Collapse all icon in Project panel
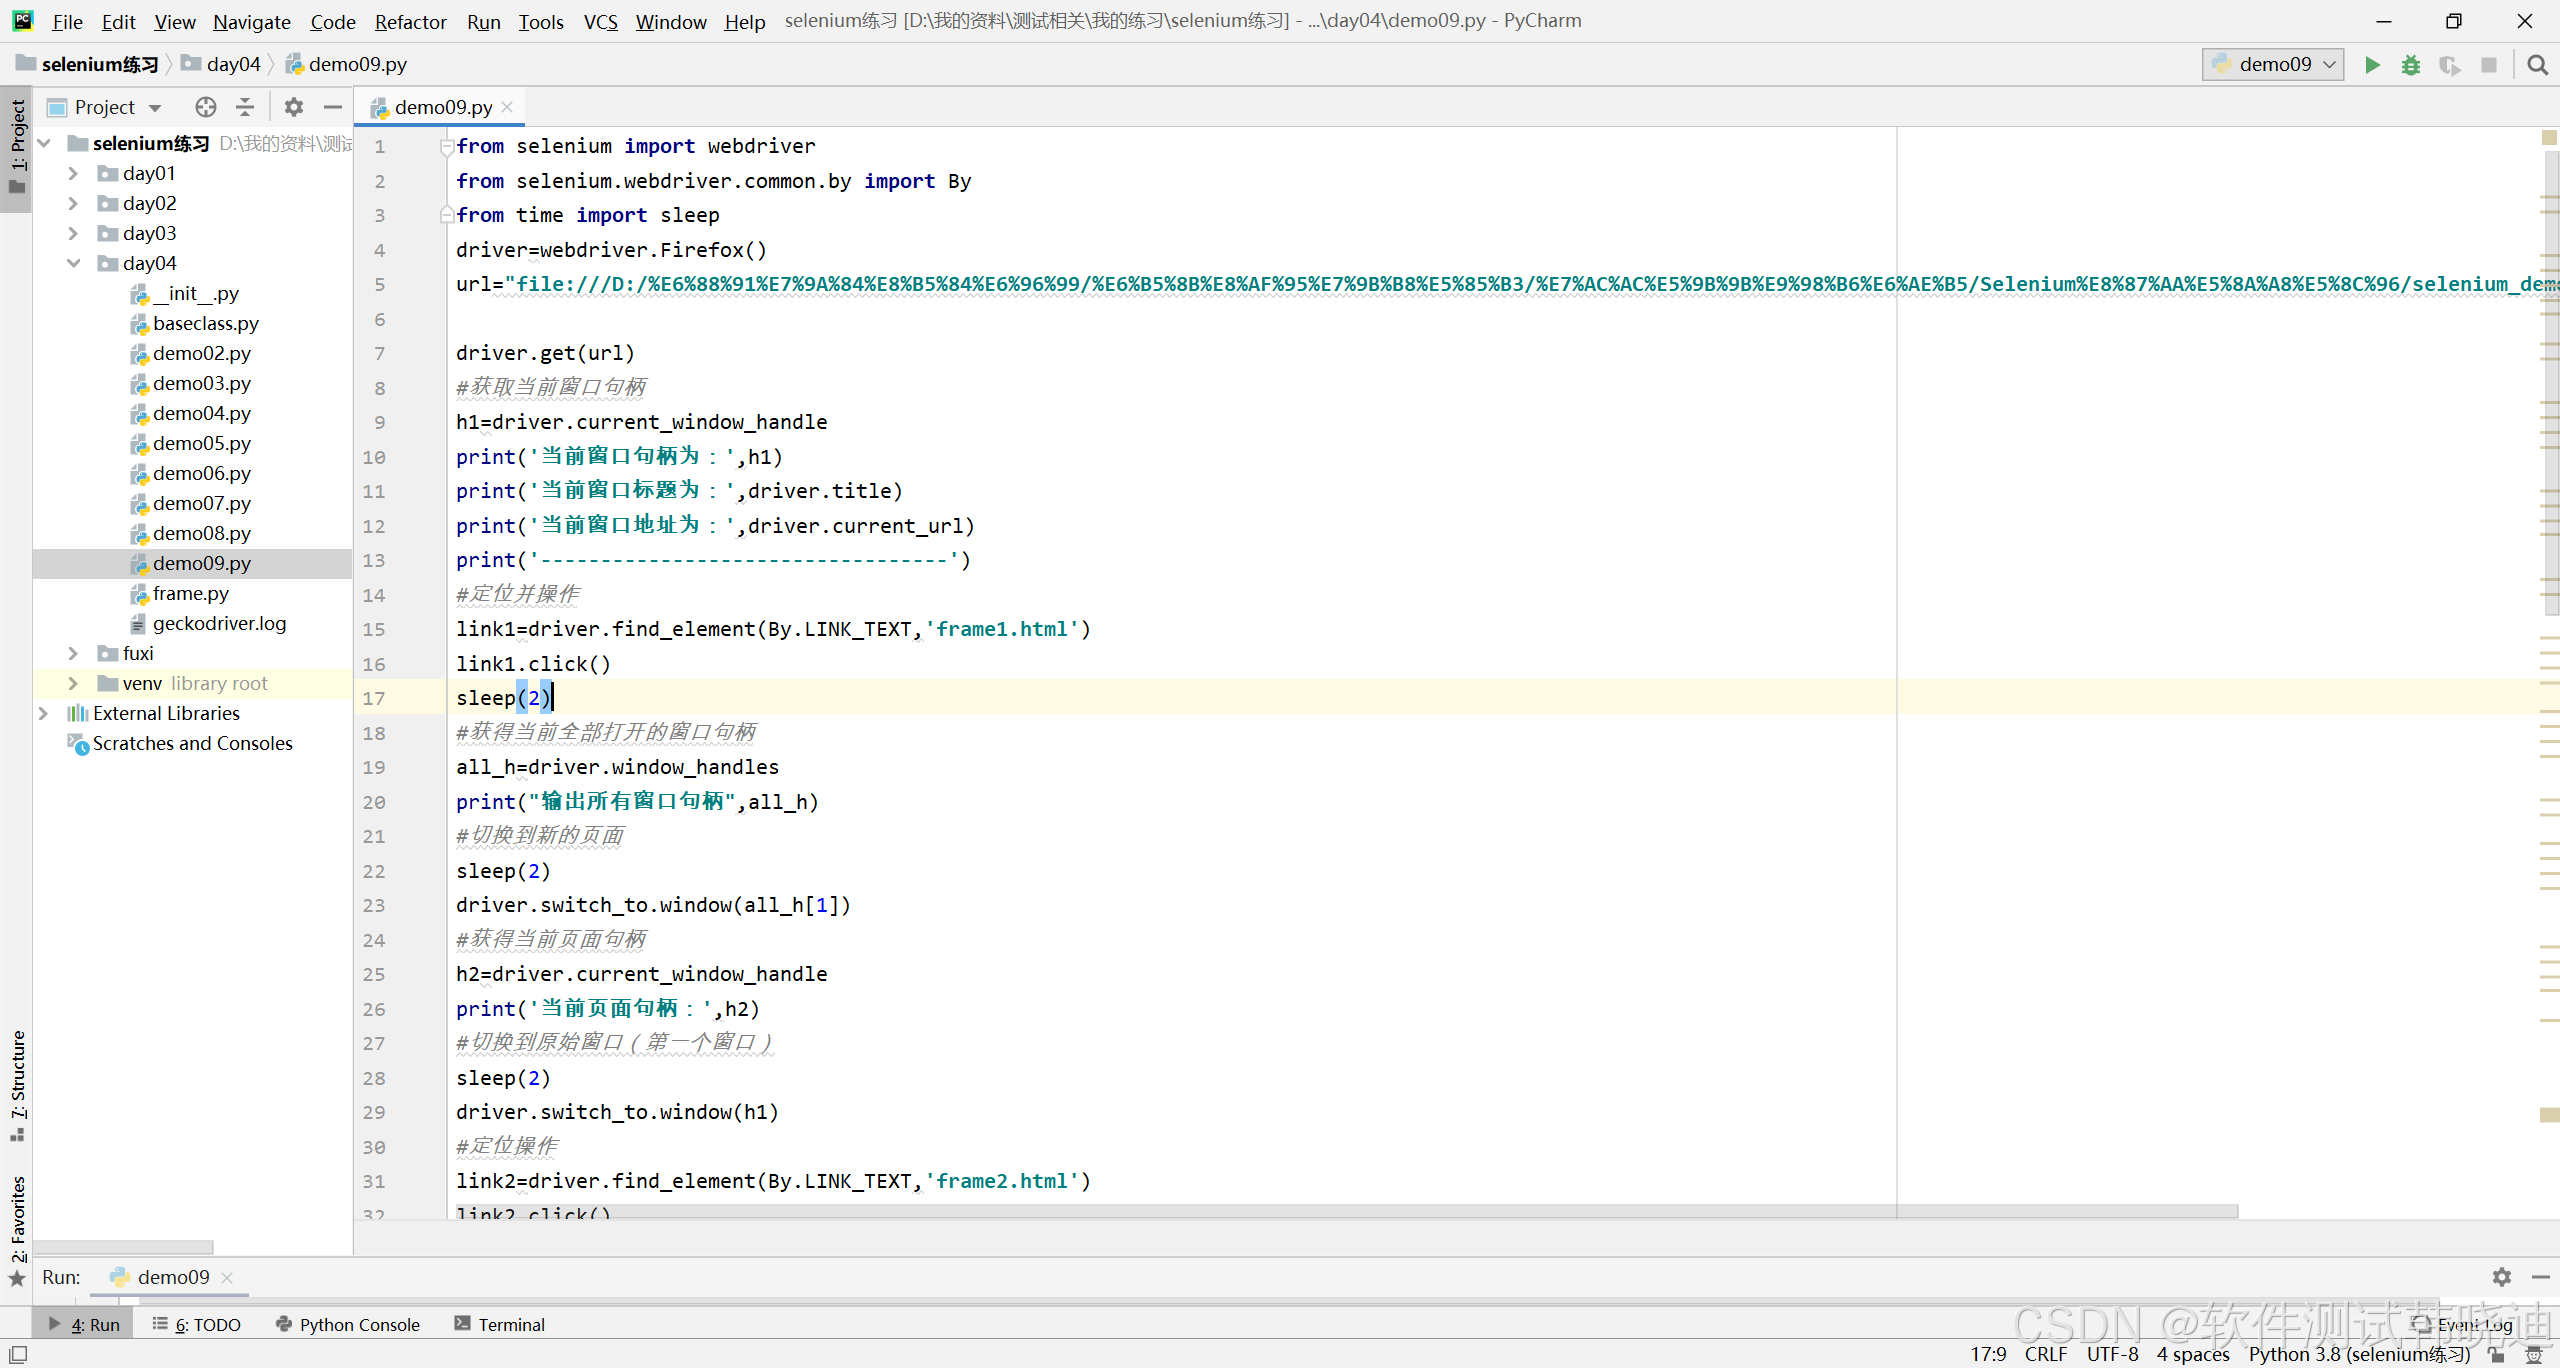This screenshot has height=1368, width=2560. click(x=245, y=107)
